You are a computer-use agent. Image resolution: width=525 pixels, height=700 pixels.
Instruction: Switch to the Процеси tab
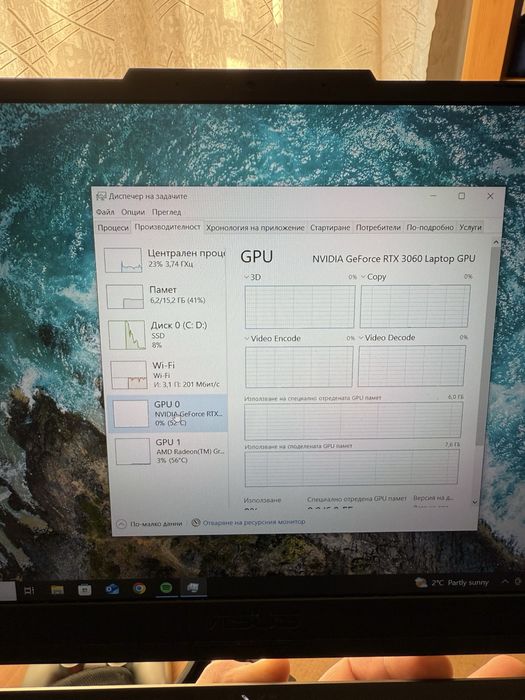coord(113,228)
